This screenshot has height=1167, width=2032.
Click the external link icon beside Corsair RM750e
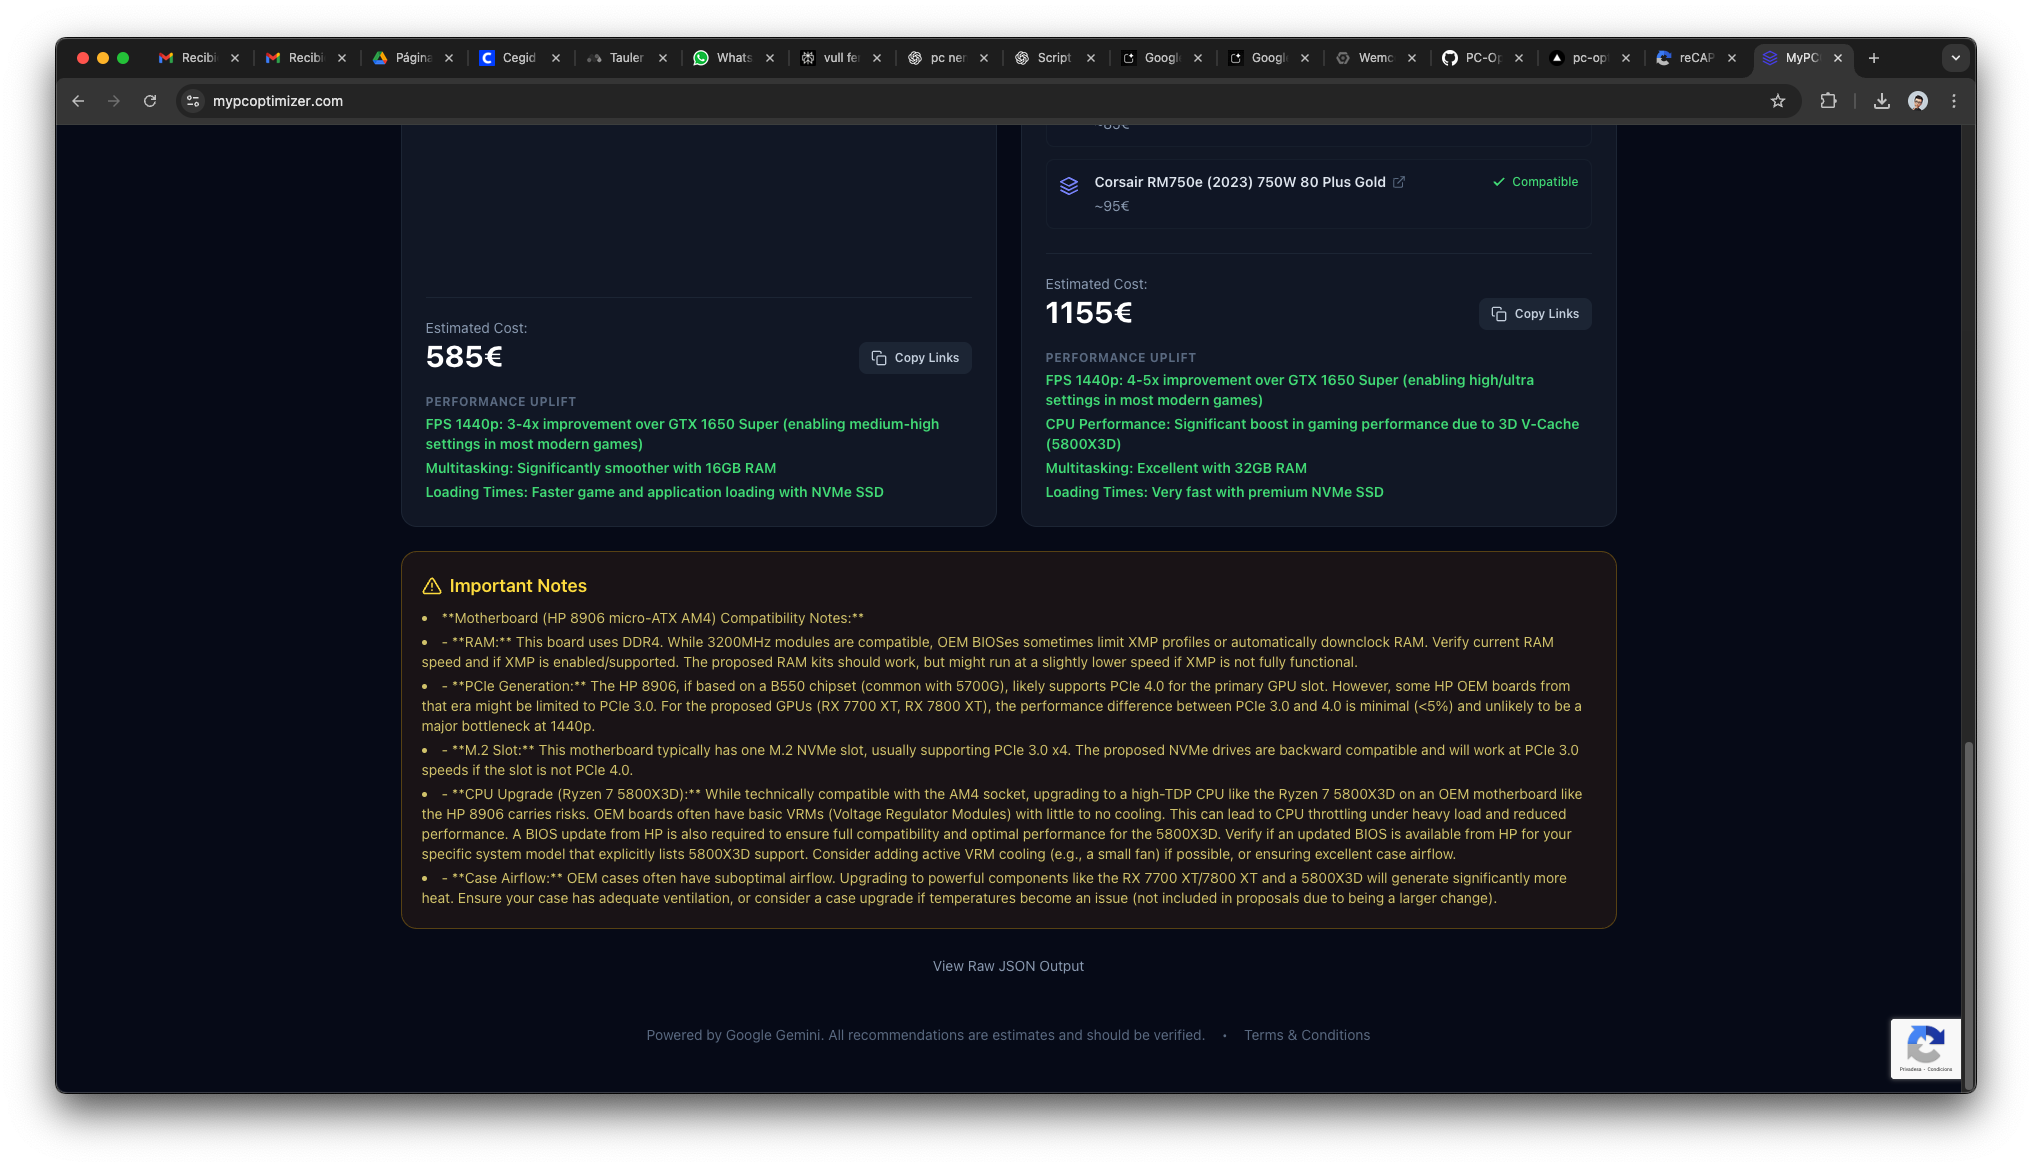coord(1399,182)
